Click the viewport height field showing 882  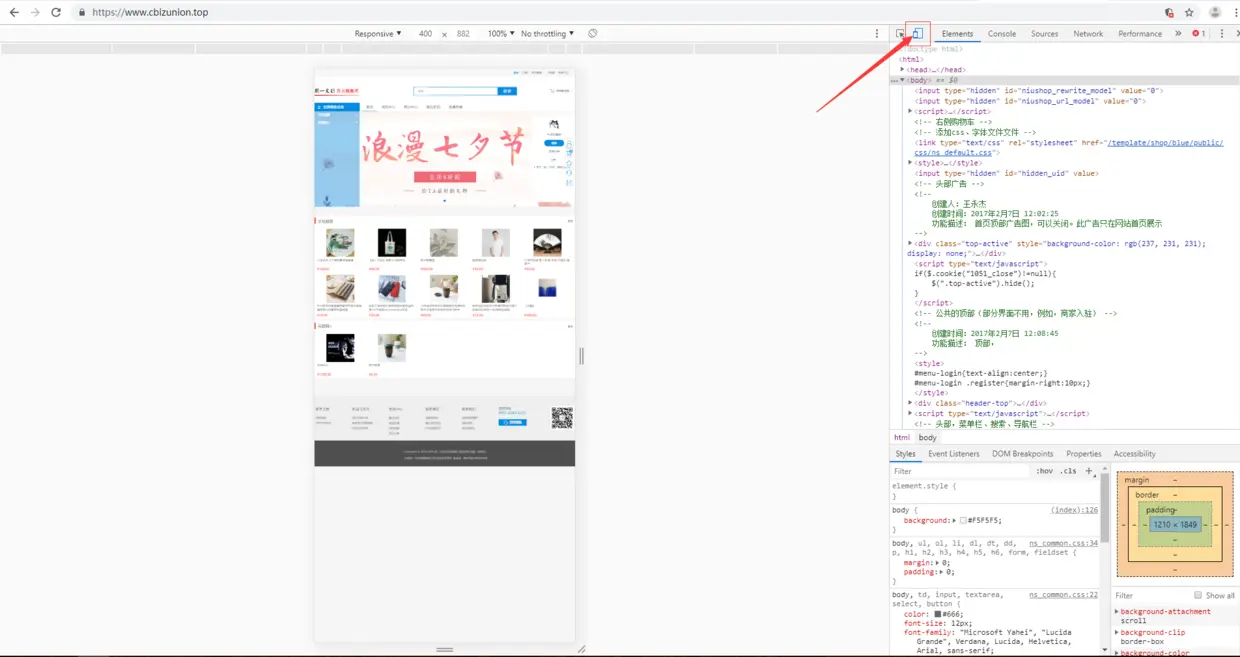[x=463, y=33]
